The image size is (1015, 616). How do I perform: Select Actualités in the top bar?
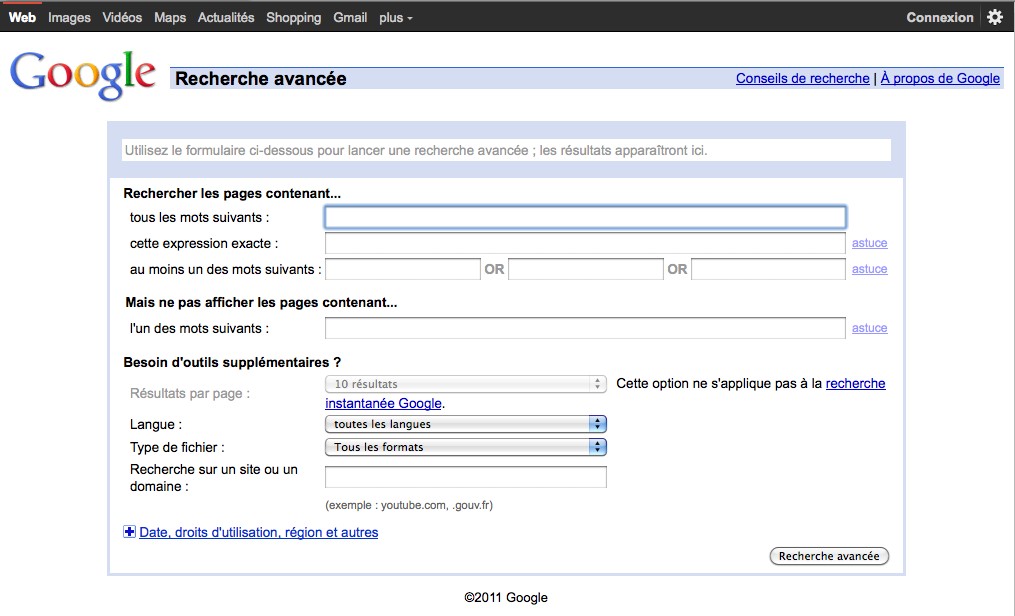click(226, 17)
